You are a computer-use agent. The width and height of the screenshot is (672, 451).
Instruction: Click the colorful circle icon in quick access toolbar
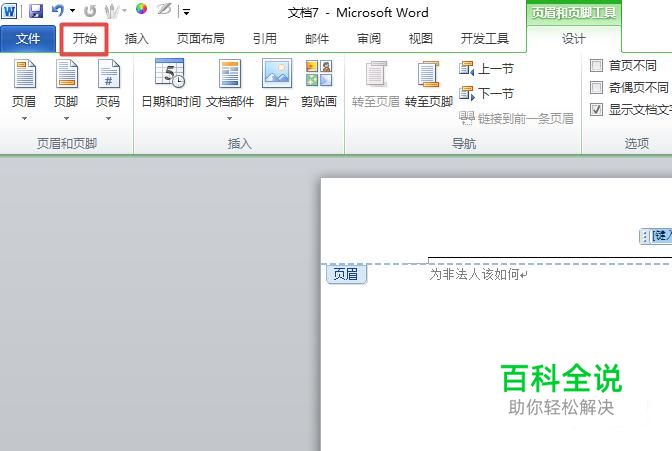(141, 9)
